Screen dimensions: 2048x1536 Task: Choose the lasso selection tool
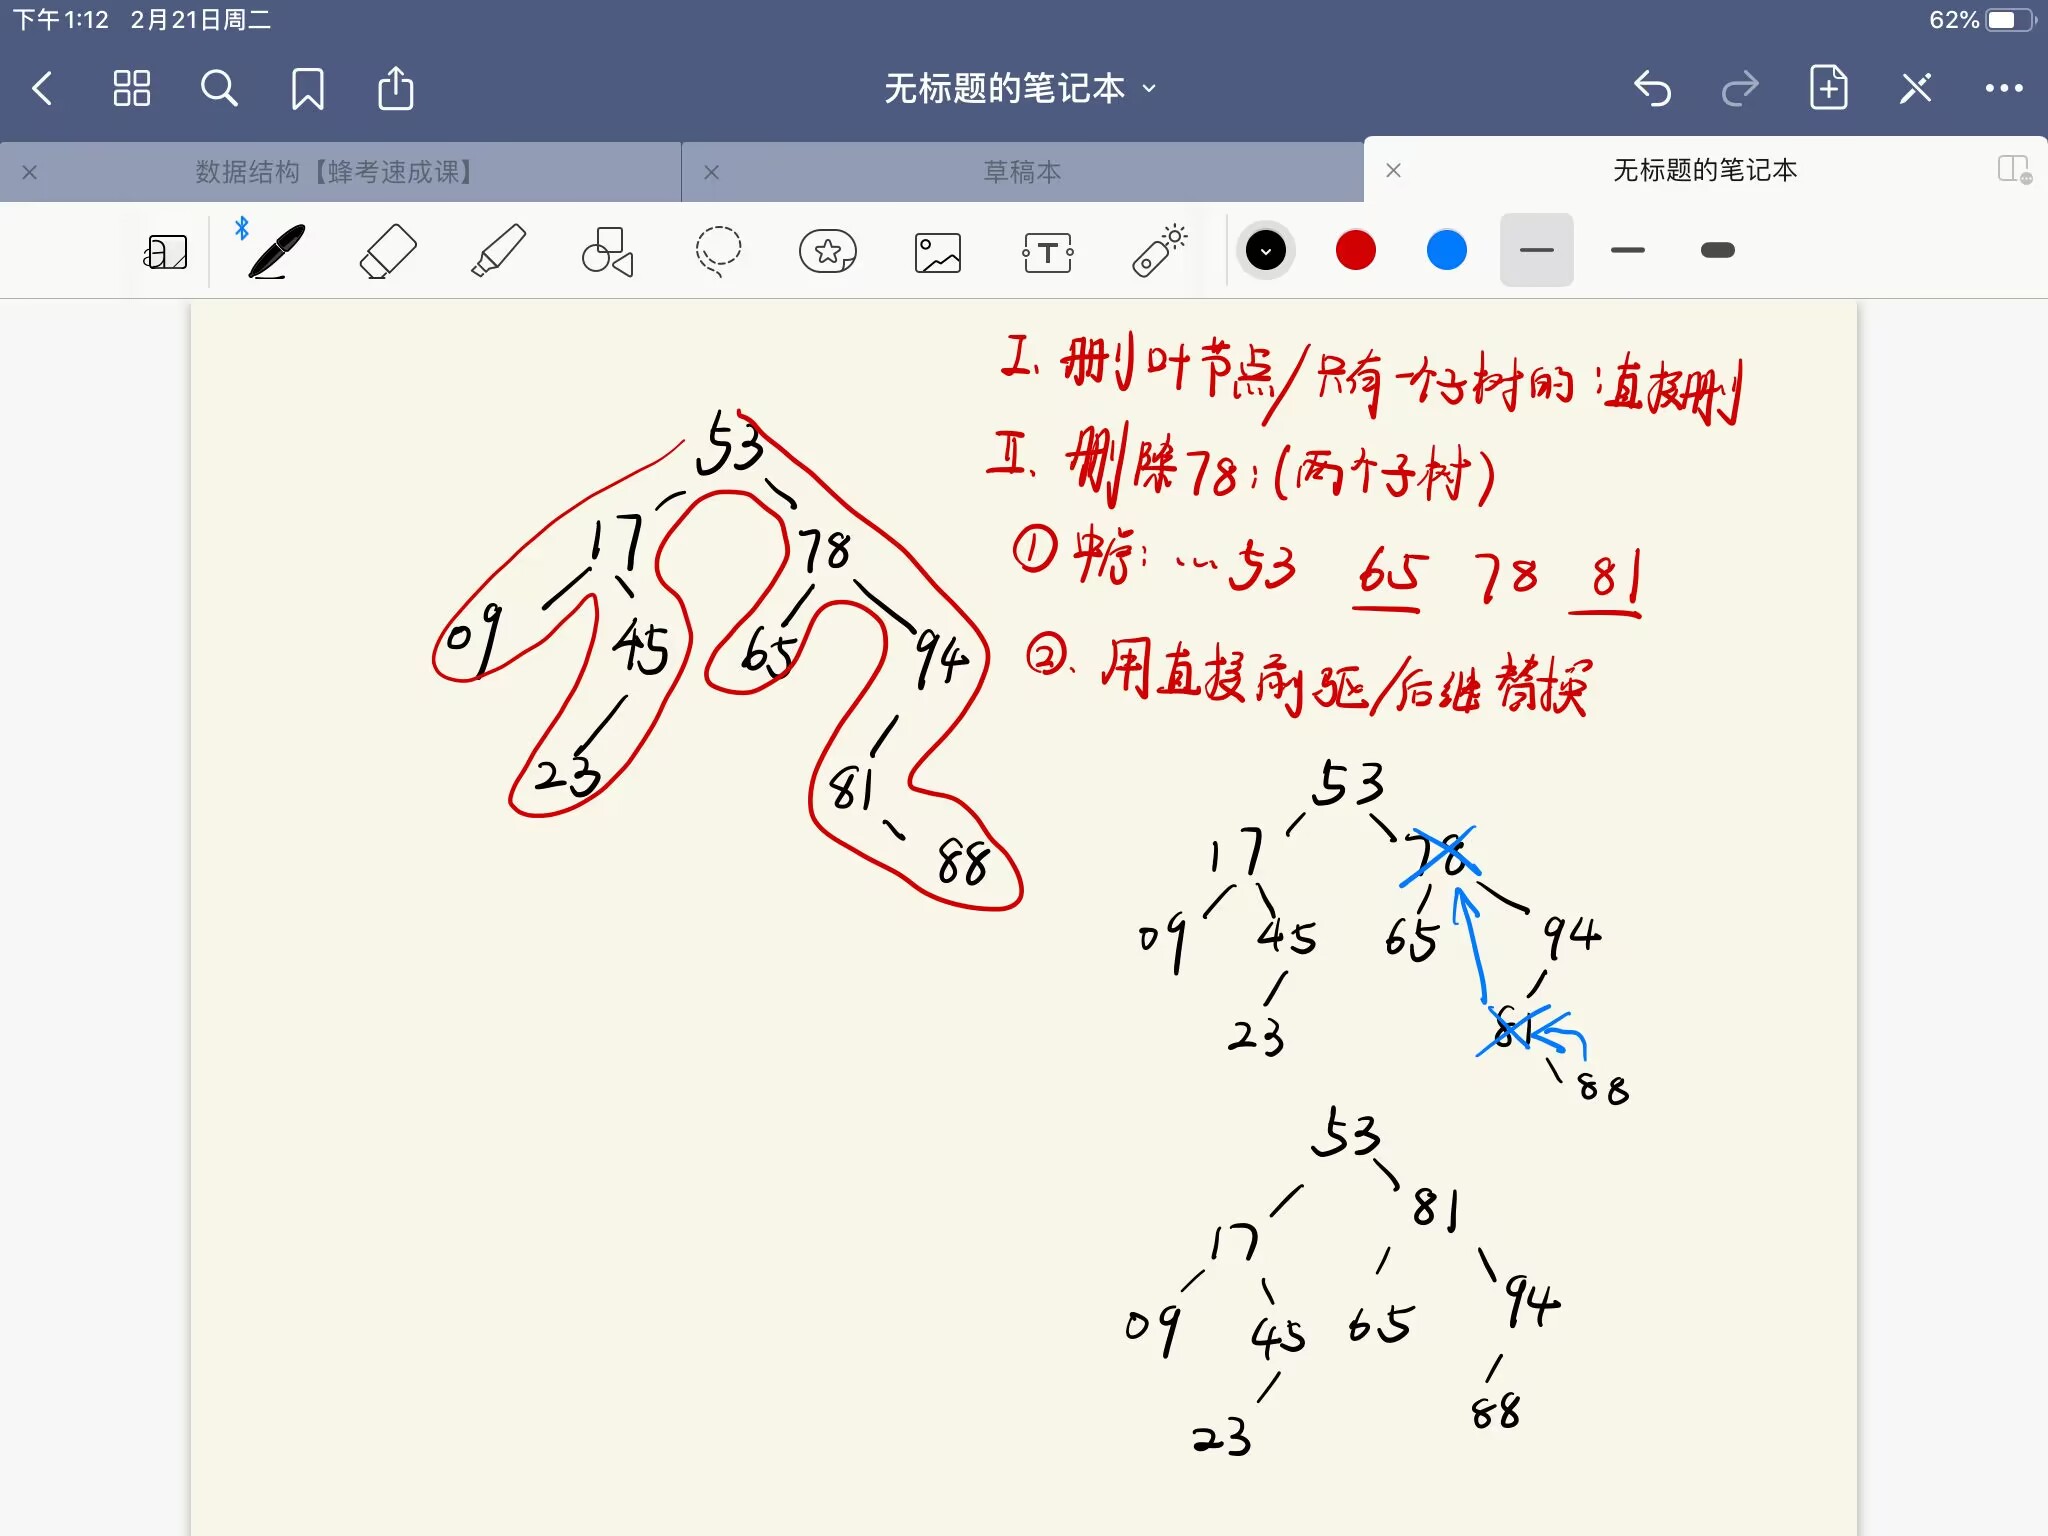pos(718,251)
